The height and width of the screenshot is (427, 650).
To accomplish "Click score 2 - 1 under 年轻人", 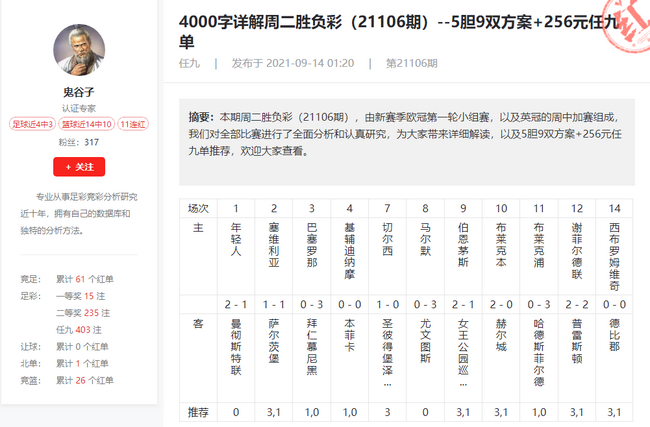I will coord(236,305).
